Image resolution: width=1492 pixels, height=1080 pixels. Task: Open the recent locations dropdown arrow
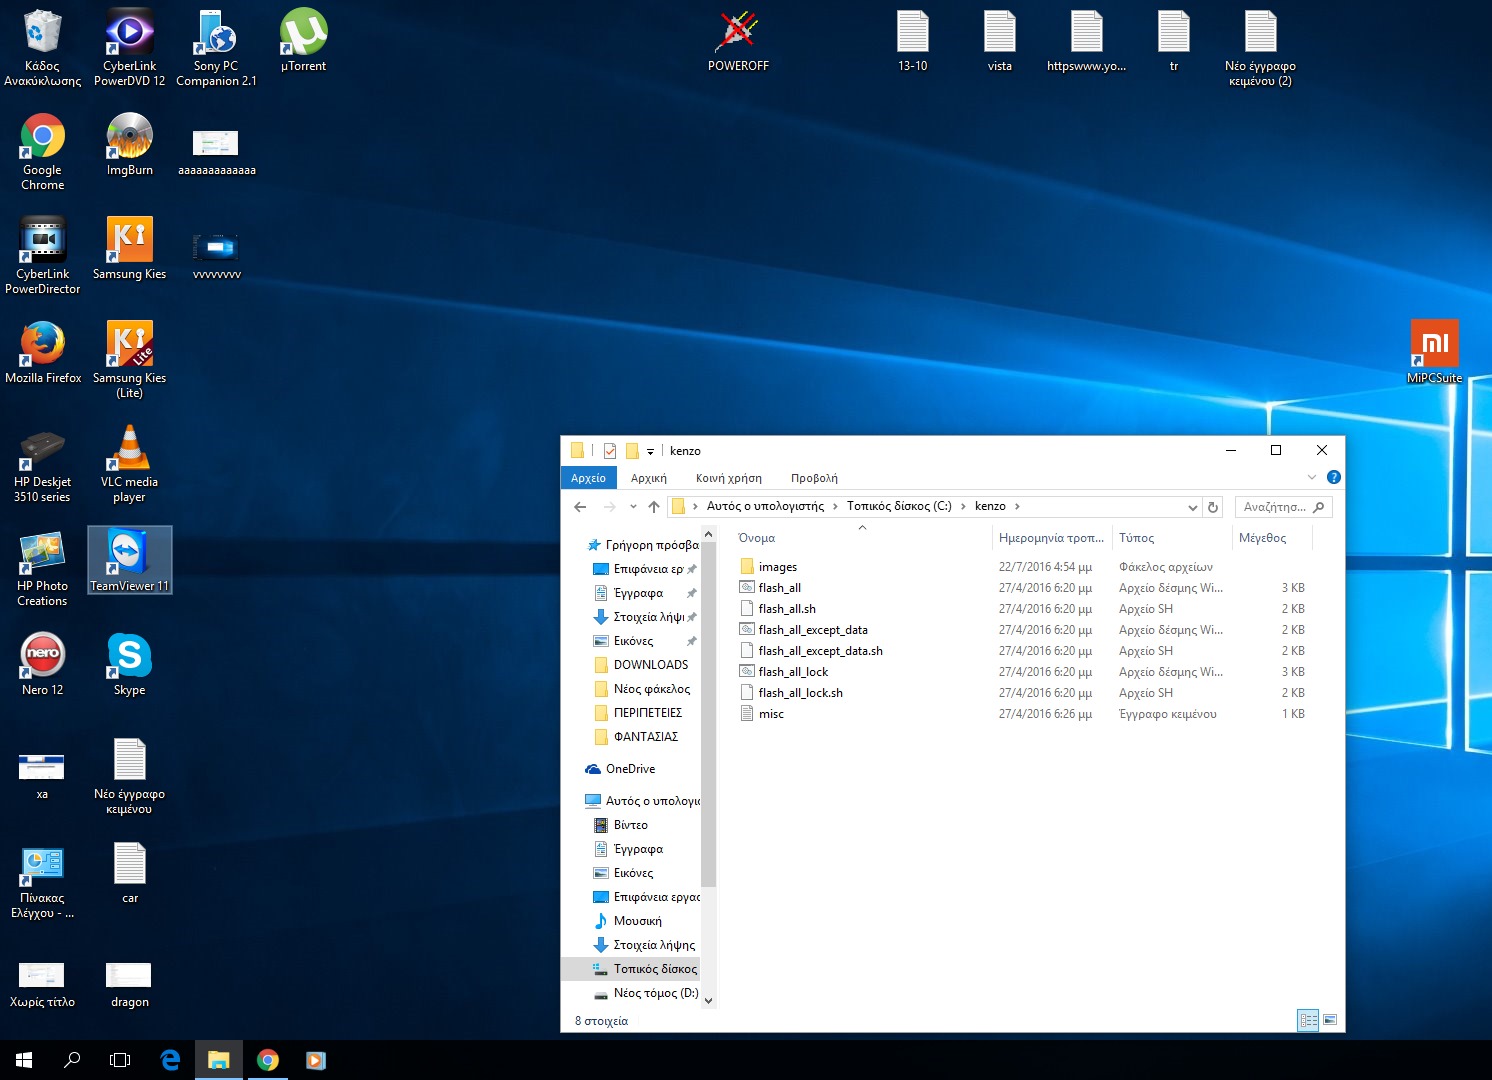click(x=633, y=507)
